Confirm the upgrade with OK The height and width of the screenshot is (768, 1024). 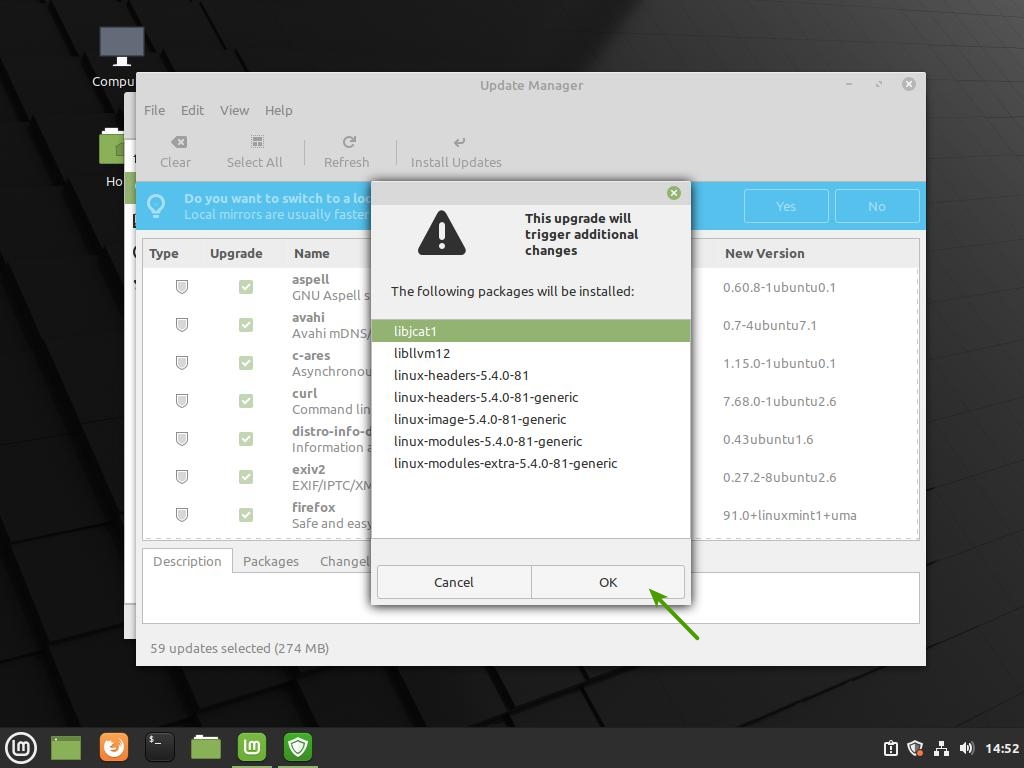point(608,582)
